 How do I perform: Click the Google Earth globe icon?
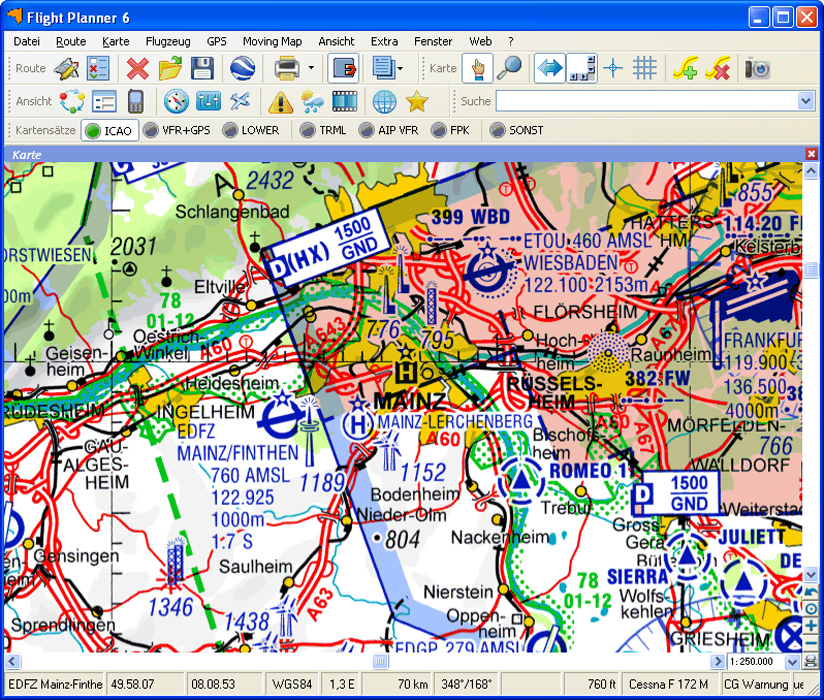click(242, 68)
